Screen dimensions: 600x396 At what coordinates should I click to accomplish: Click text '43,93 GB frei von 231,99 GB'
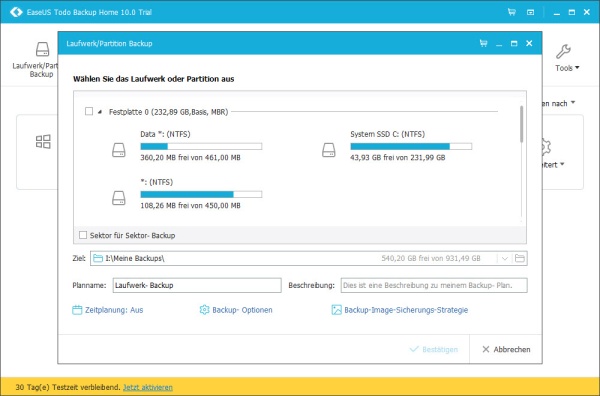pos(398,157)
